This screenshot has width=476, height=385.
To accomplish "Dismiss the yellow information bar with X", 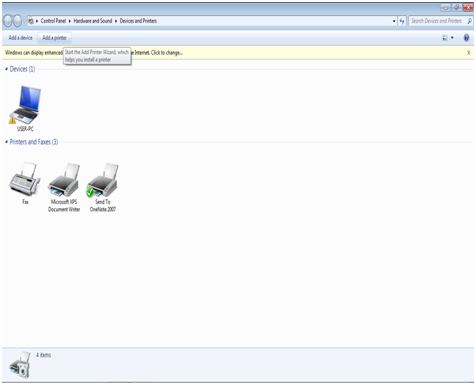I will [x=468, y=53].
